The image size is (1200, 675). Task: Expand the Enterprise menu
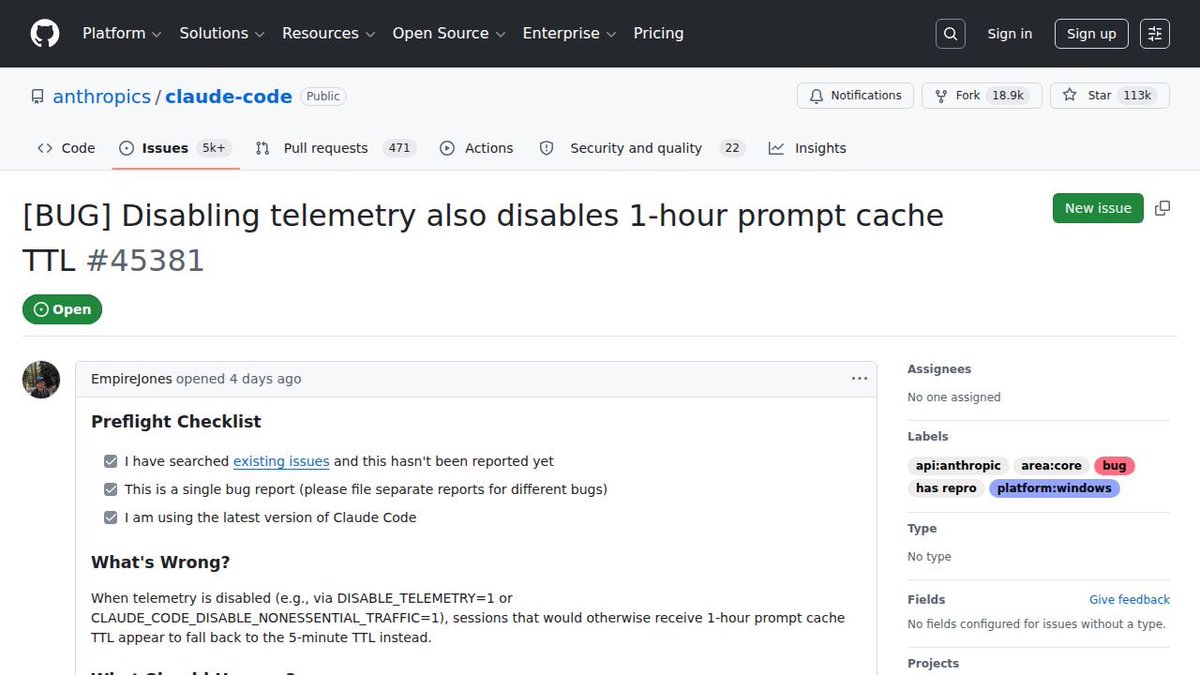point(570,33)
